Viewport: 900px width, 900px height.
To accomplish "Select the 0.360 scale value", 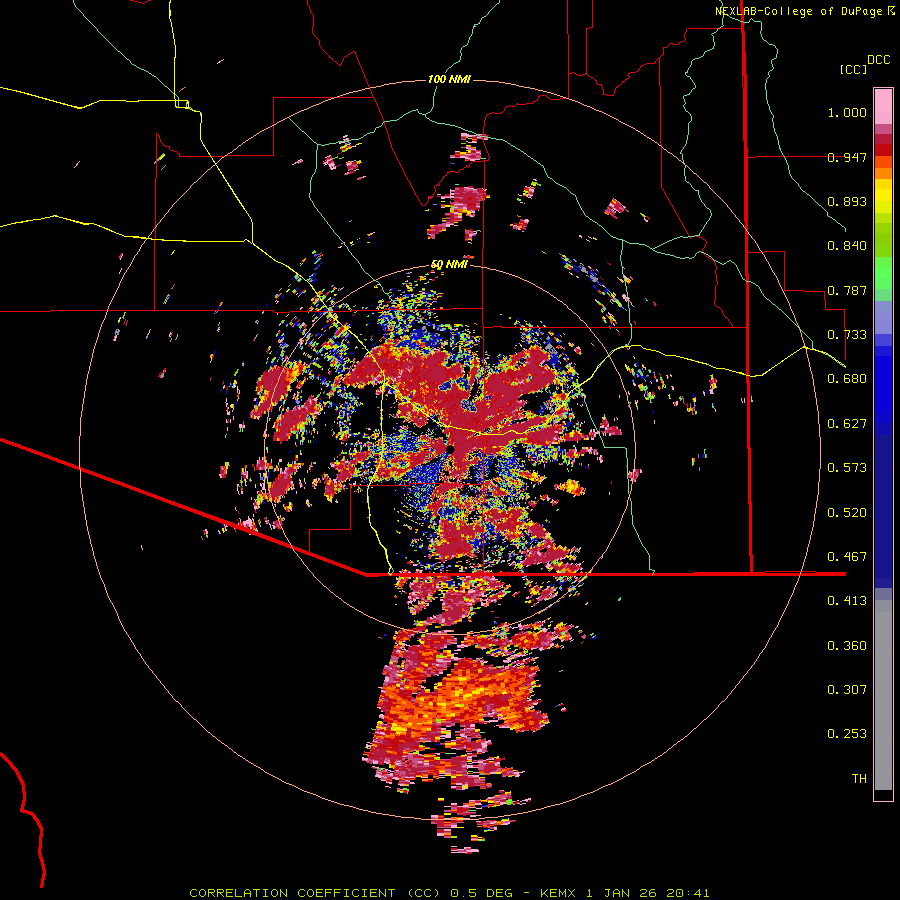I will (847, 646).
